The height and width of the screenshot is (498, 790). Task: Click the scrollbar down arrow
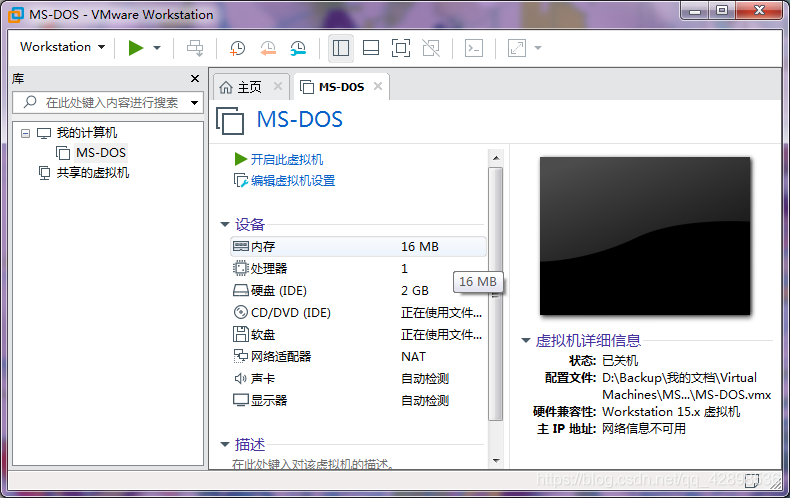pyautogui.click(x=496, y=461)
